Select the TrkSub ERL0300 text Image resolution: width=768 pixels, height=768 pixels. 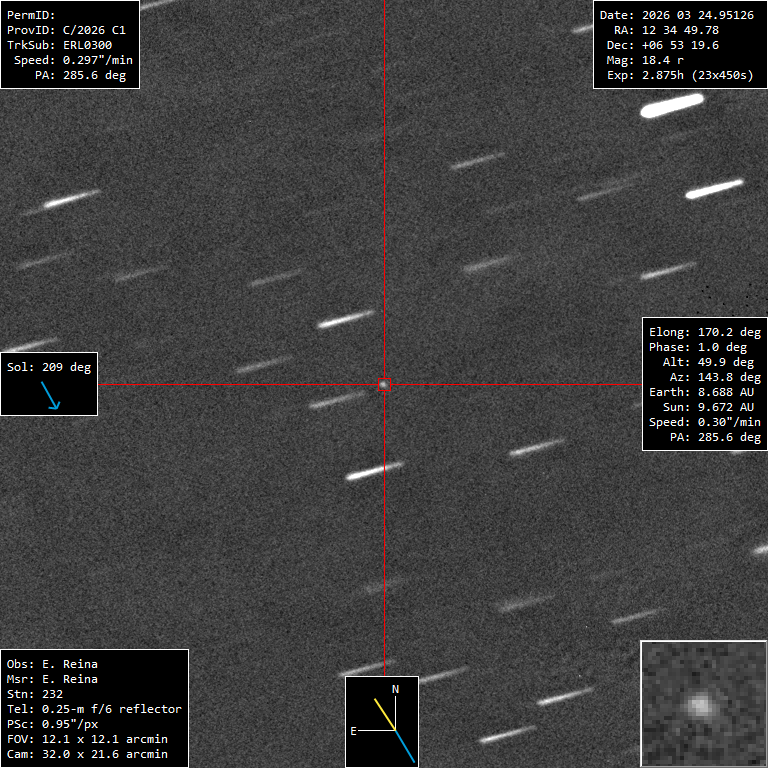(60, 45)
